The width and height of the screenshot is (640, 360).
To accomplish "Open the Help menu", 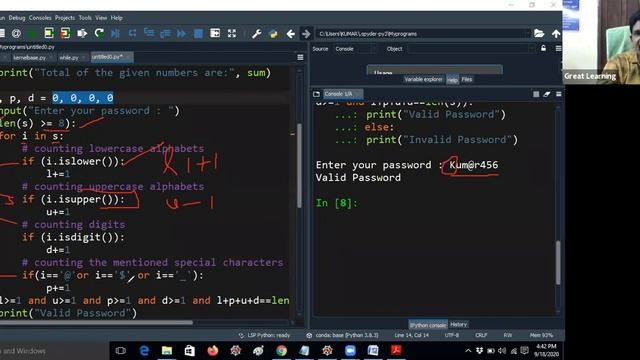I will click(116, 18).
